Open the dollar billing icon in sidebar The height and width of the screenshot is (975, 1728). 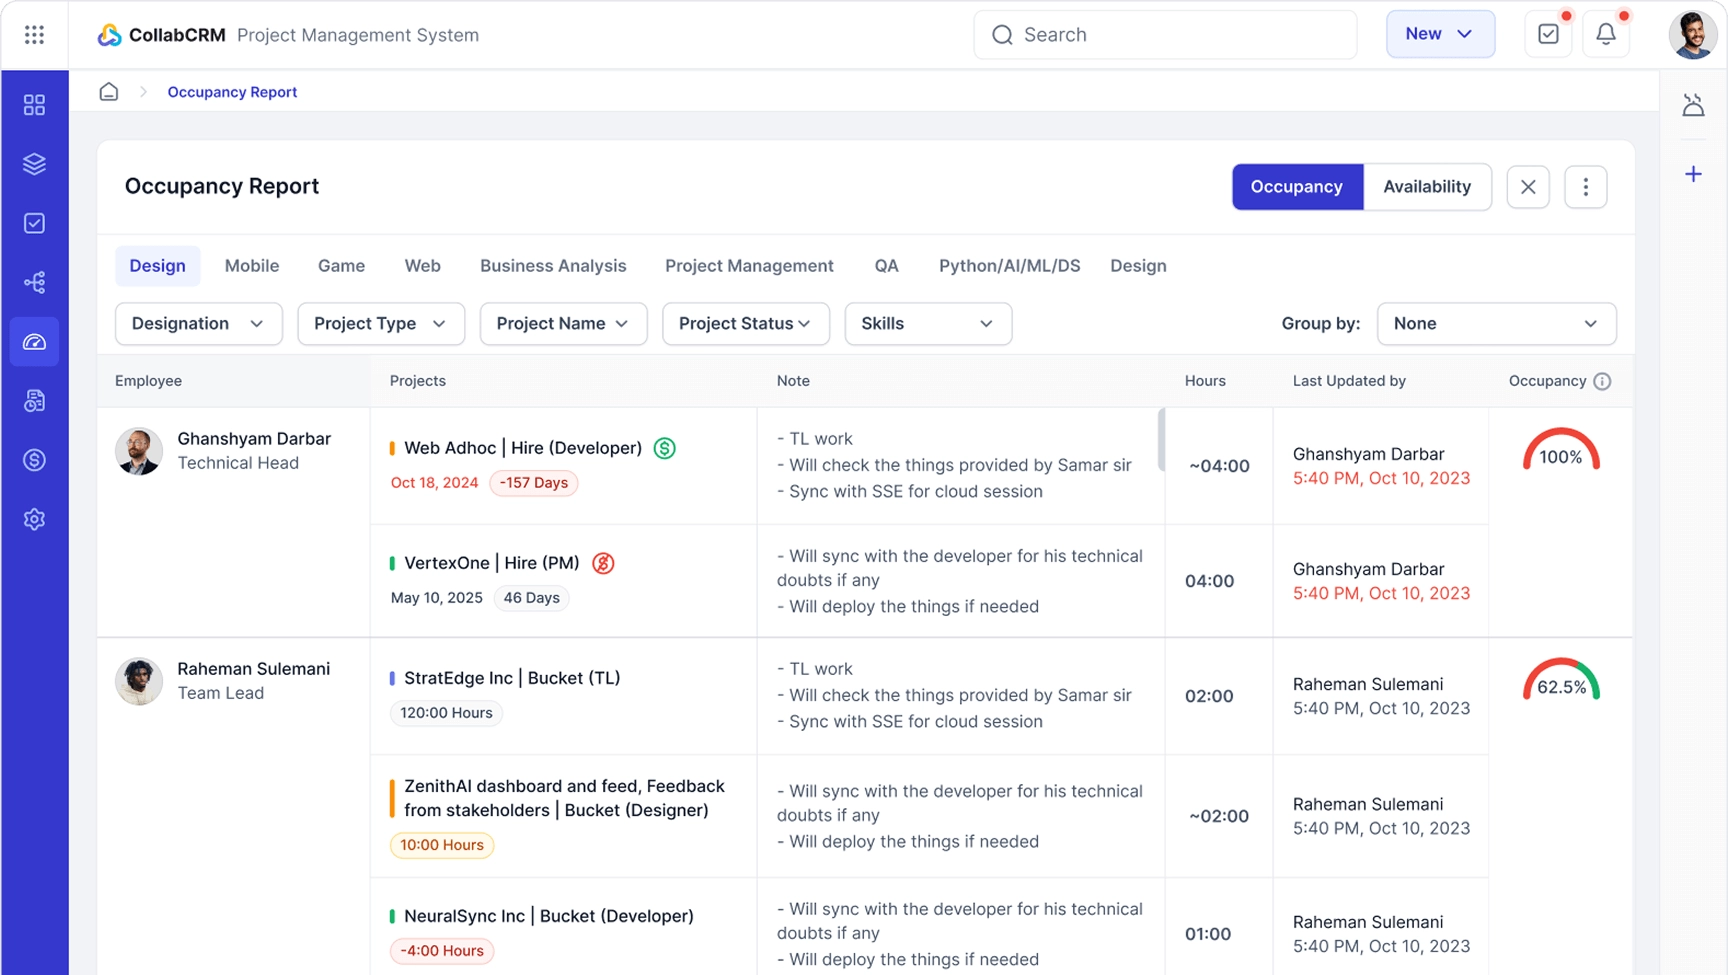pyautogui.click(x=34, y=460)
